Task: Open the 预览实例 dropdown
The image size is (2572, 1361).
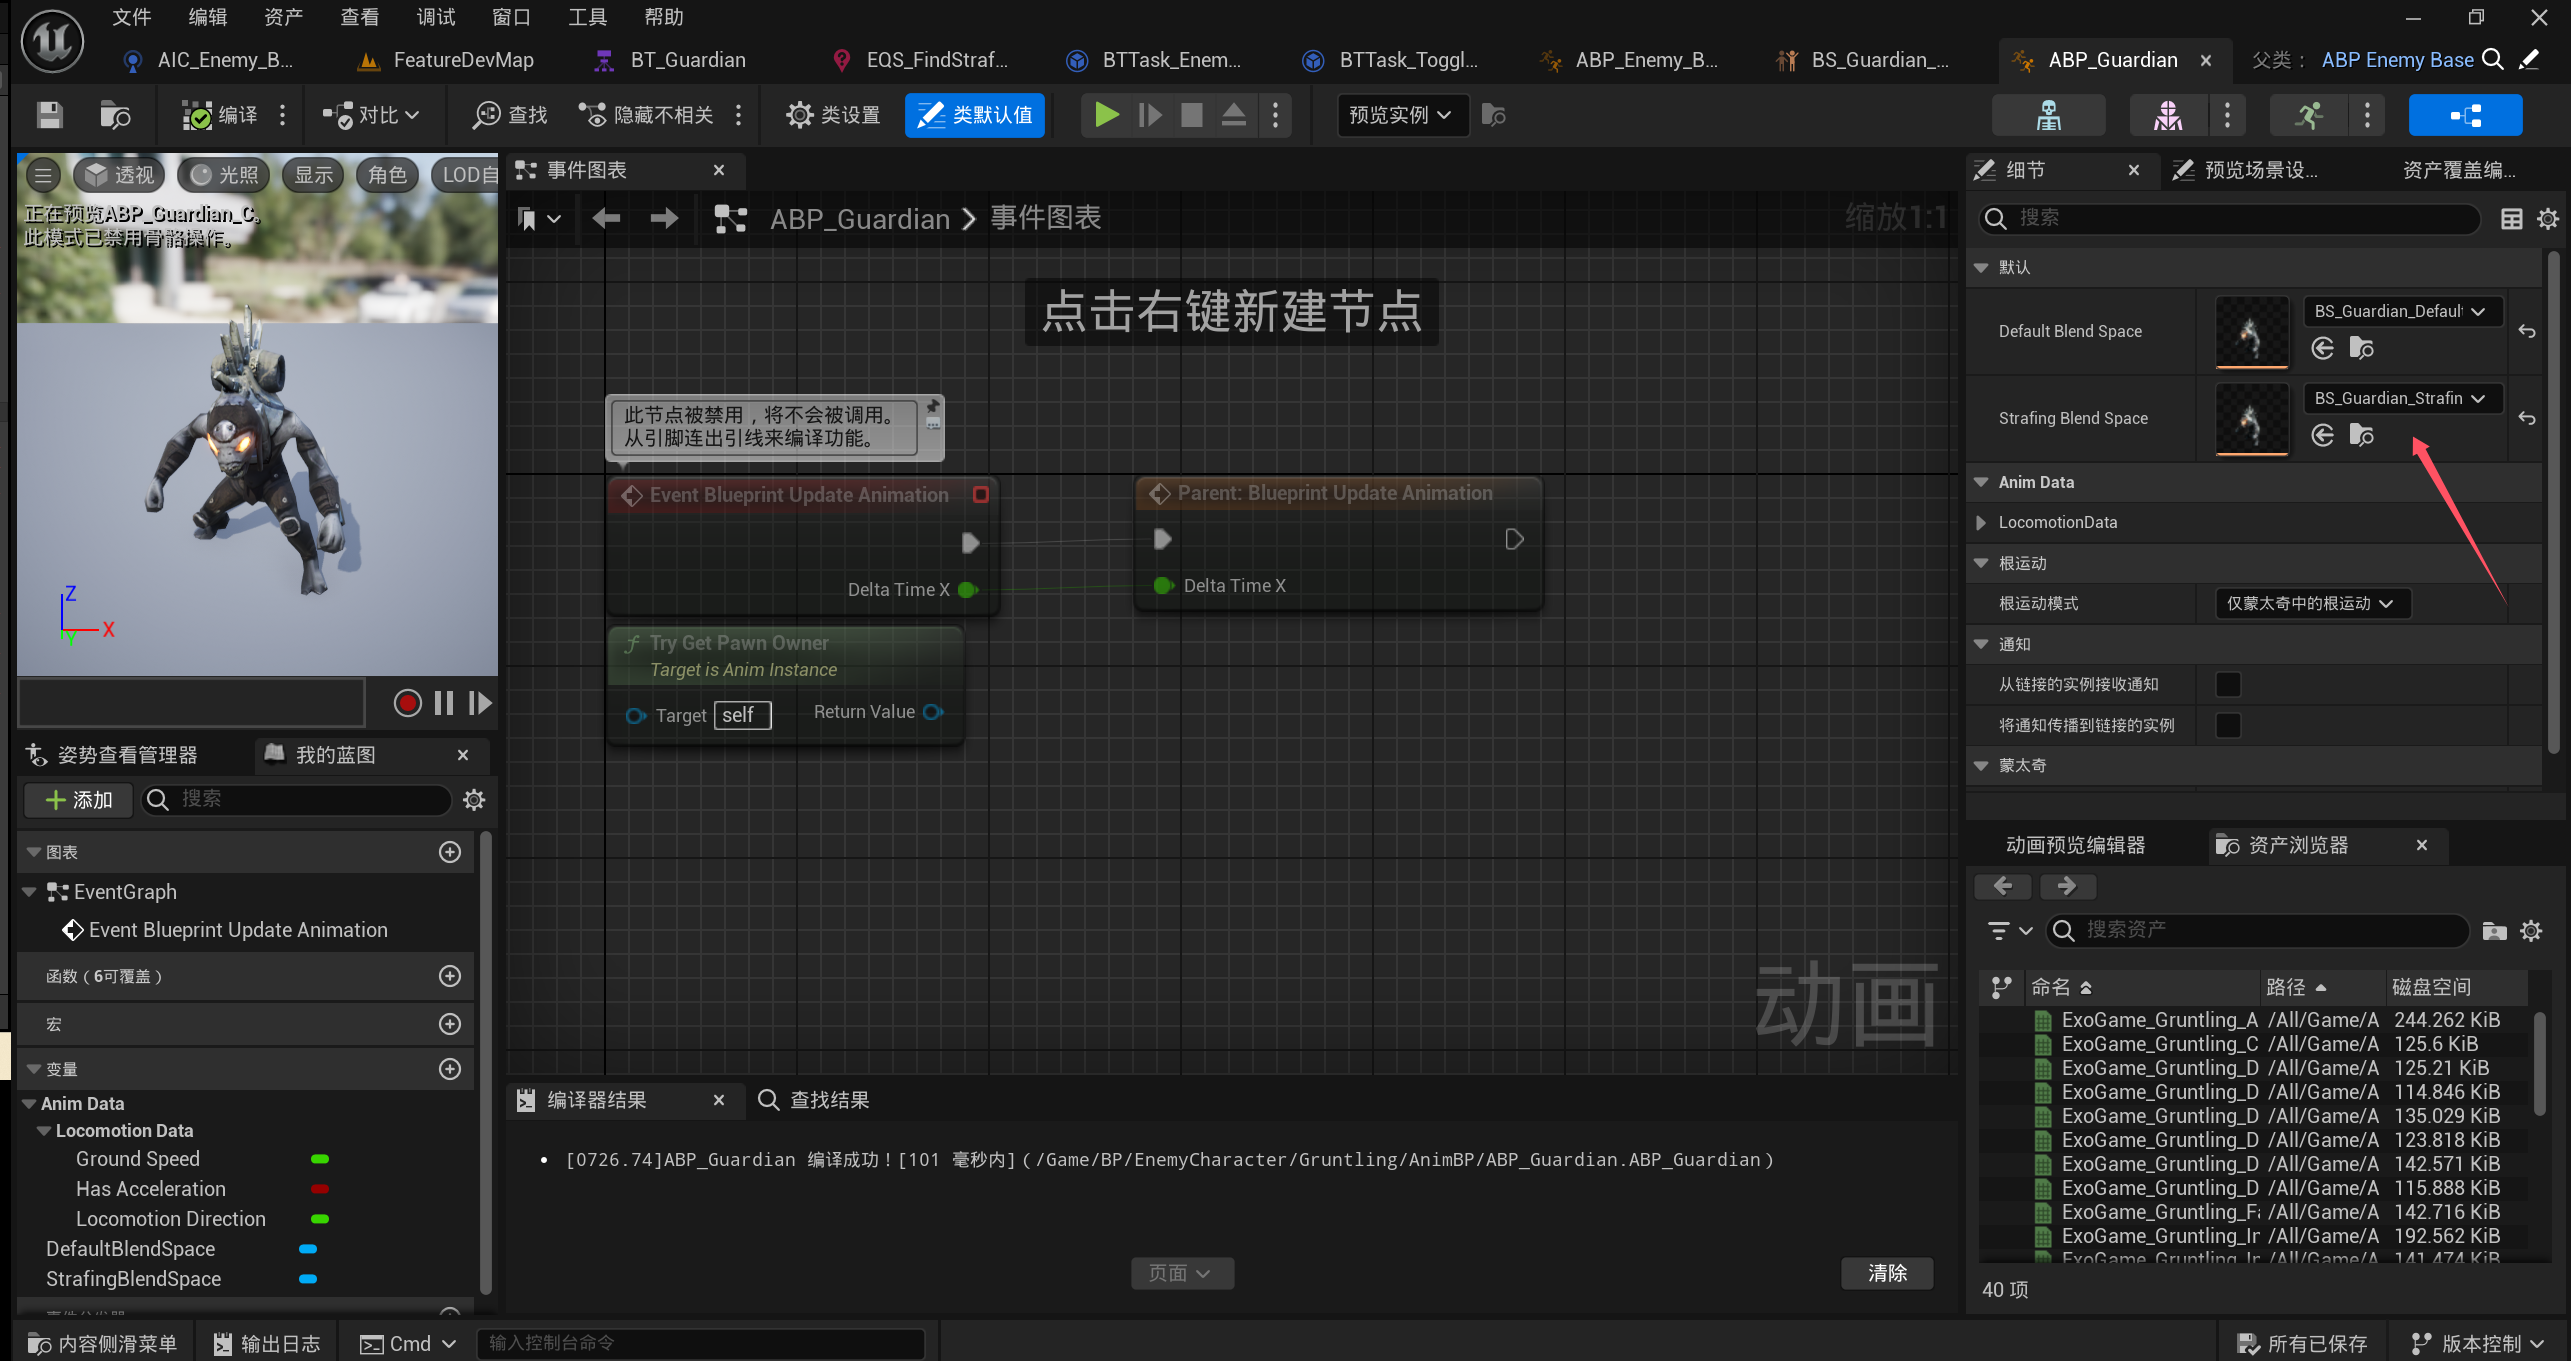Action: pos(1401,115)
